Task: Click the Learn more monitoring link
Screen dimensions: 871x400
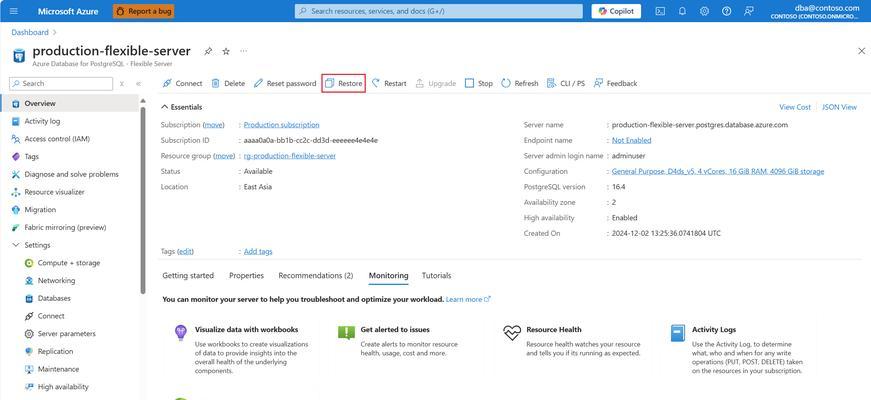Action: (x=468, y=299)
